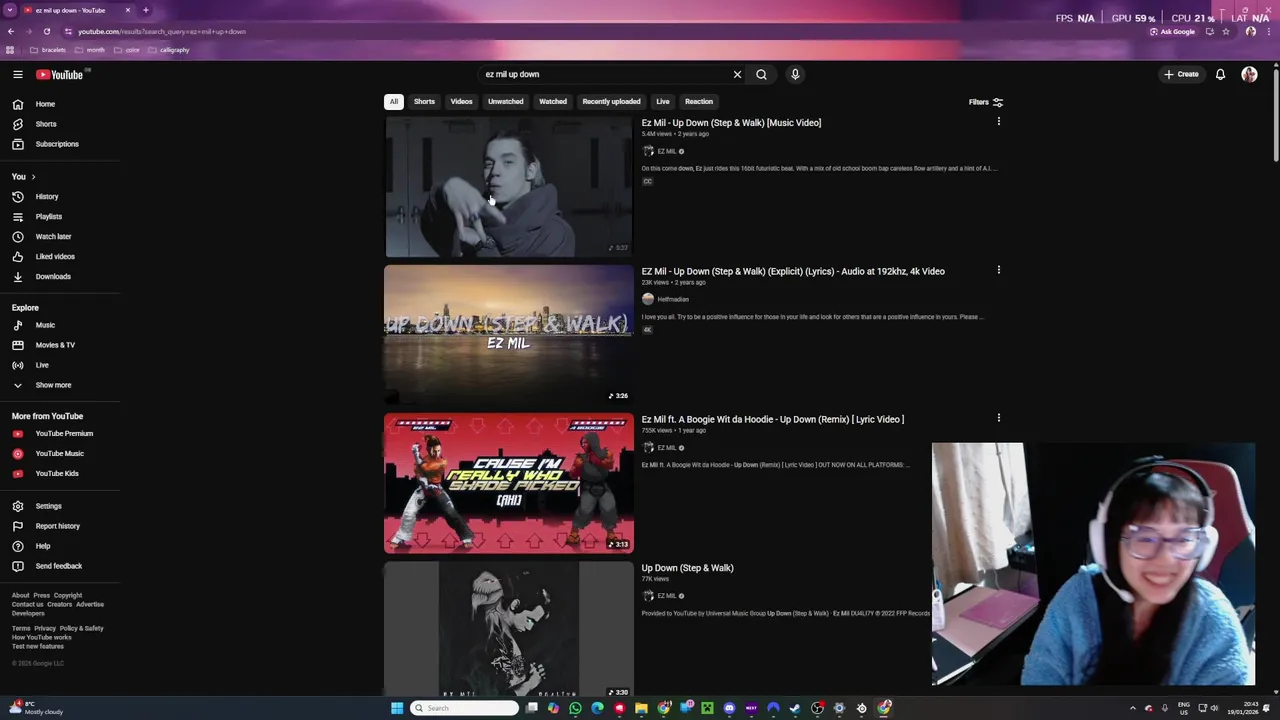The height and width of the screenshot is (720, 1280).
Task: Open Hellmadian channel name
Action: (673, 299)
